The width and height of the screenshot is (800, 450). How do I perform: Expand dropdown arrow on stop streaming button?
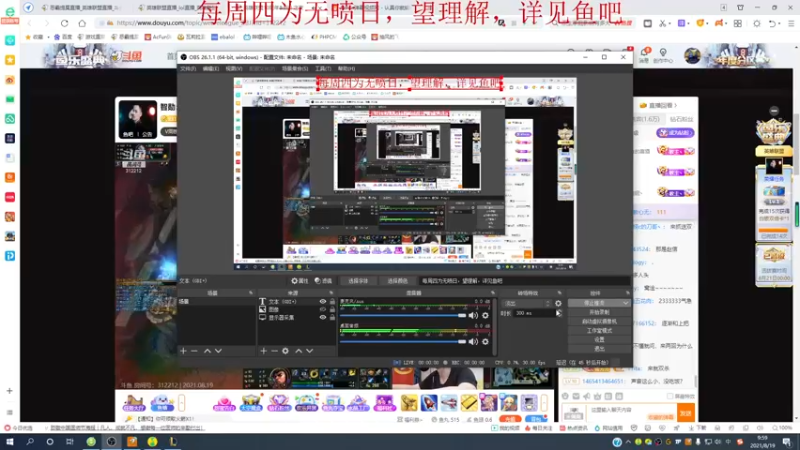[x=626, y=303]
